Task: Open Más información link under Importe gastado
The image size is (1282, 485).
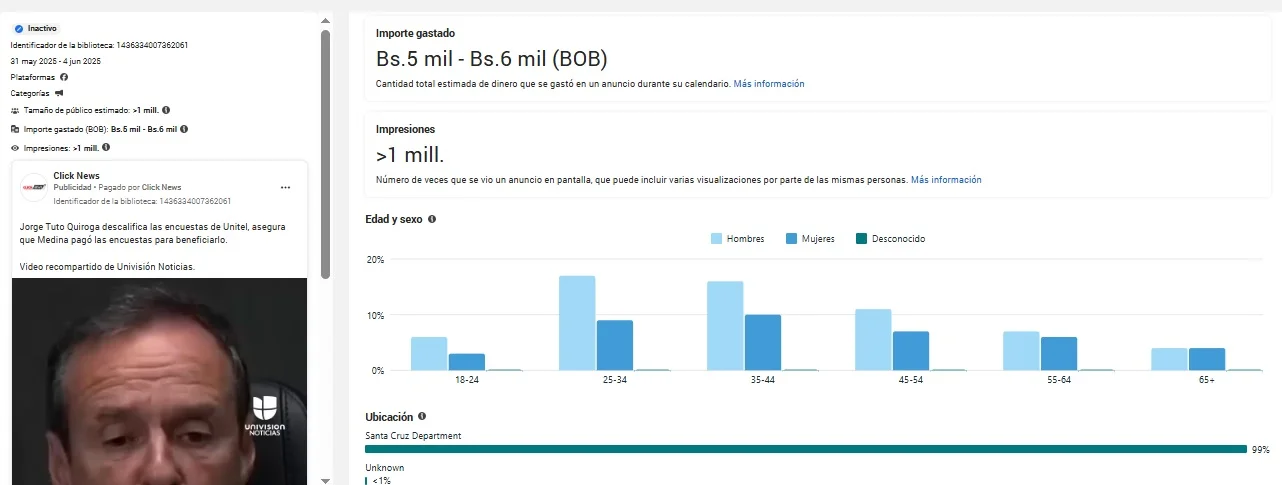Action: [768, 84]
